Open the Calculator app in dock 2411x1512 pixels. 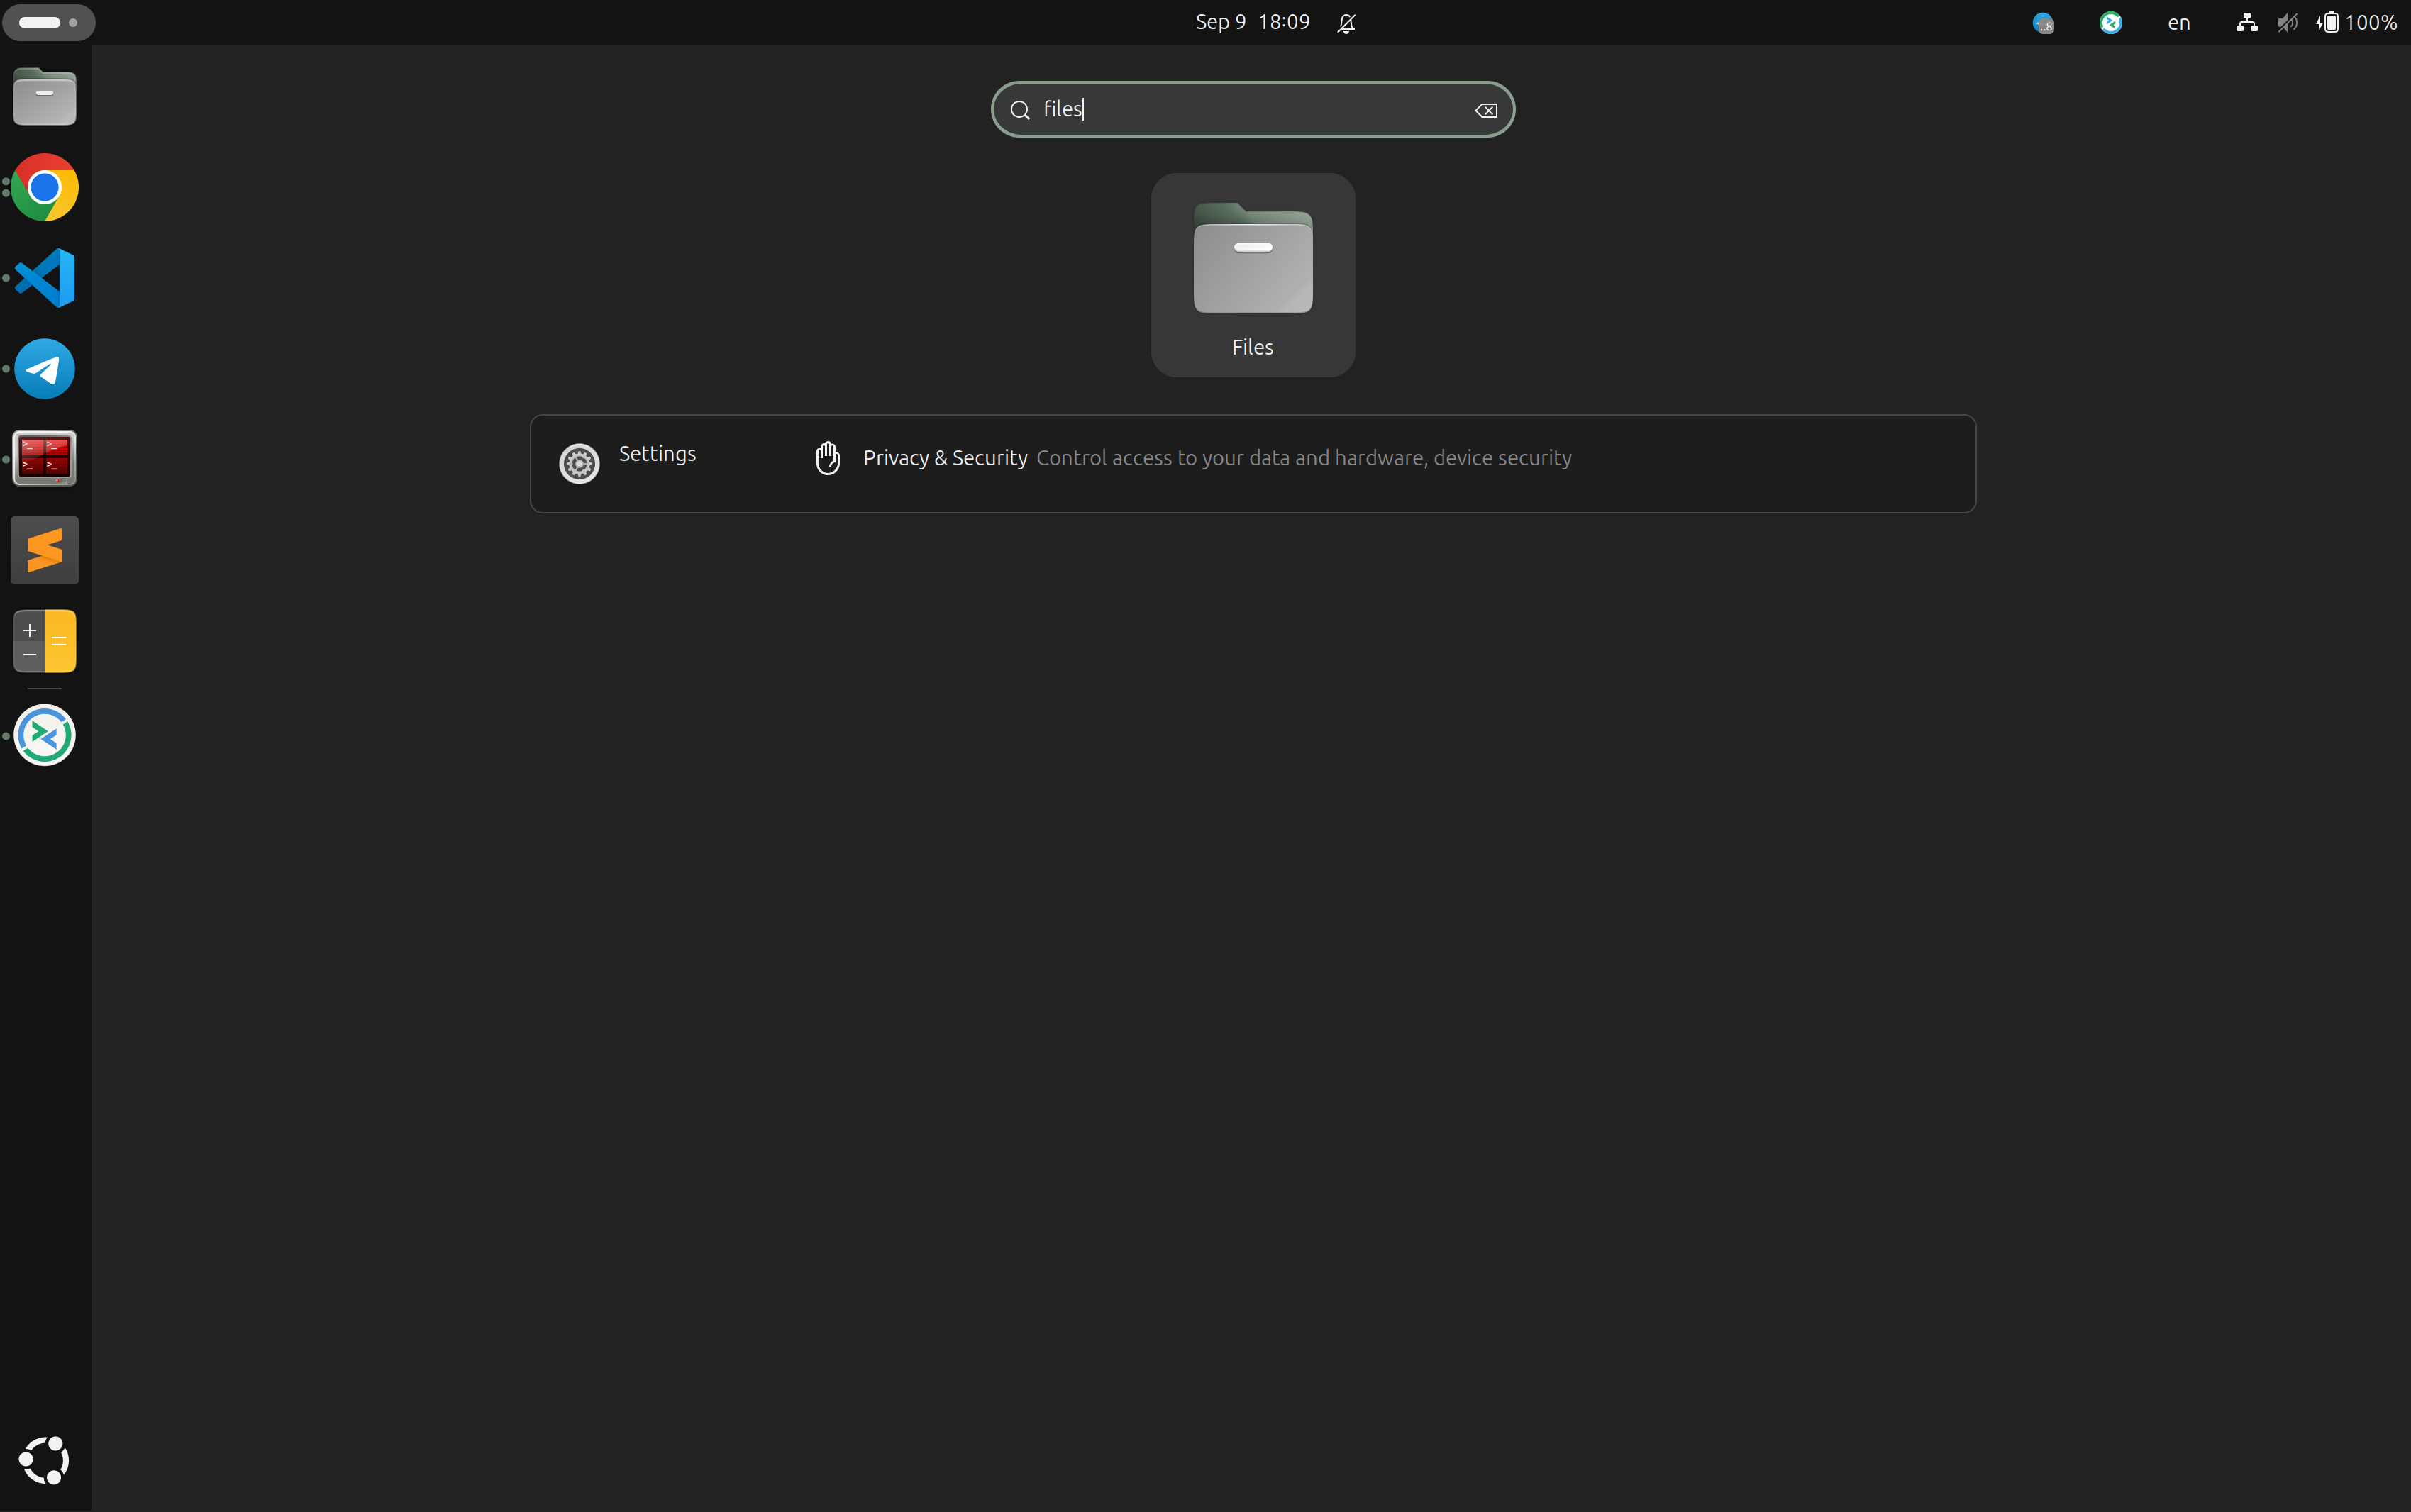pos(45,641)
